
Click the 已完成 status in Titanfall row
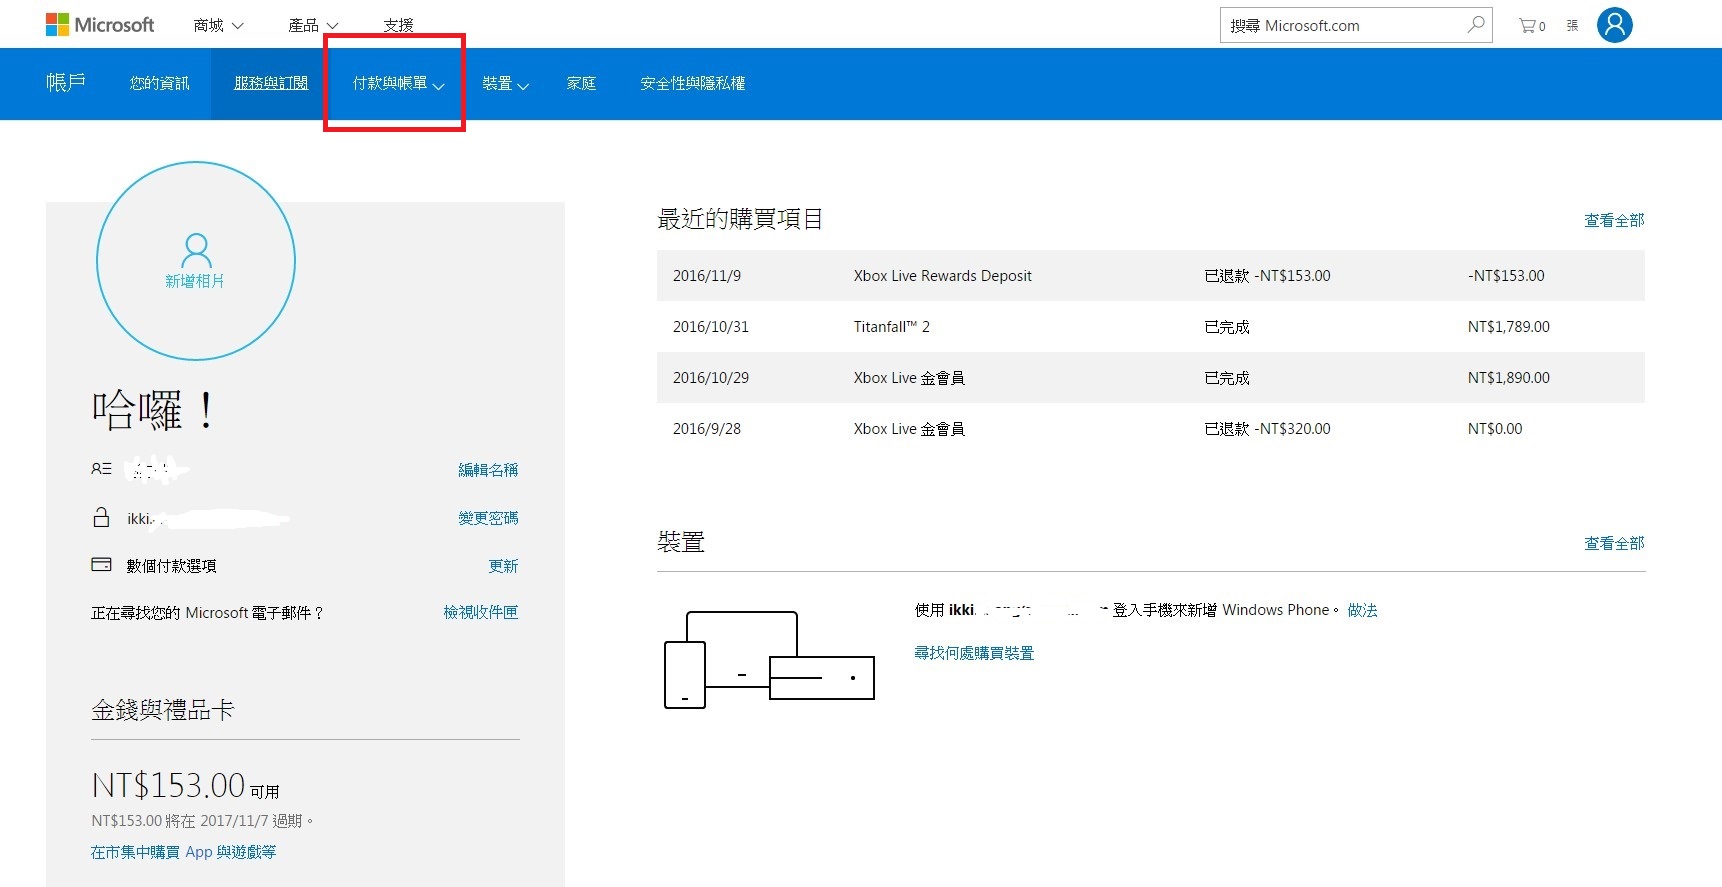(x=1227, y=327)
